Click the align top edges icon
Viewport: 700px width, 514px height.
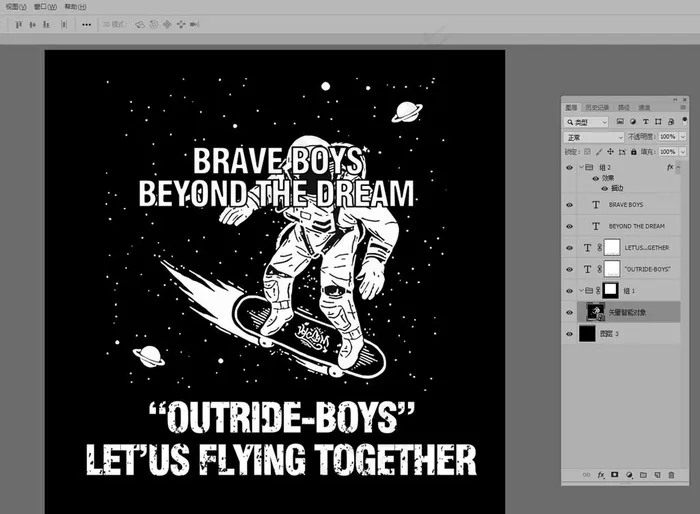coord(18,25)
